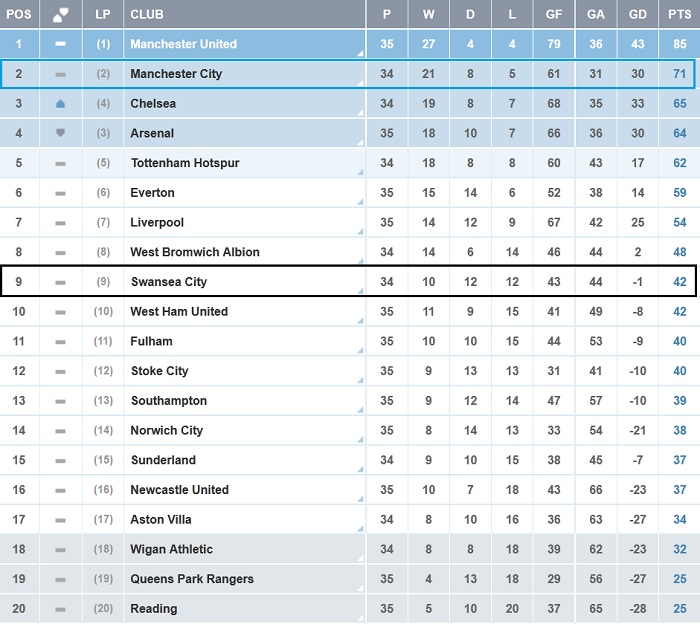Expand Manchester United row corner triangle
Image resolution: width=700 pixels, height=624 pixels.
point(359,53)
